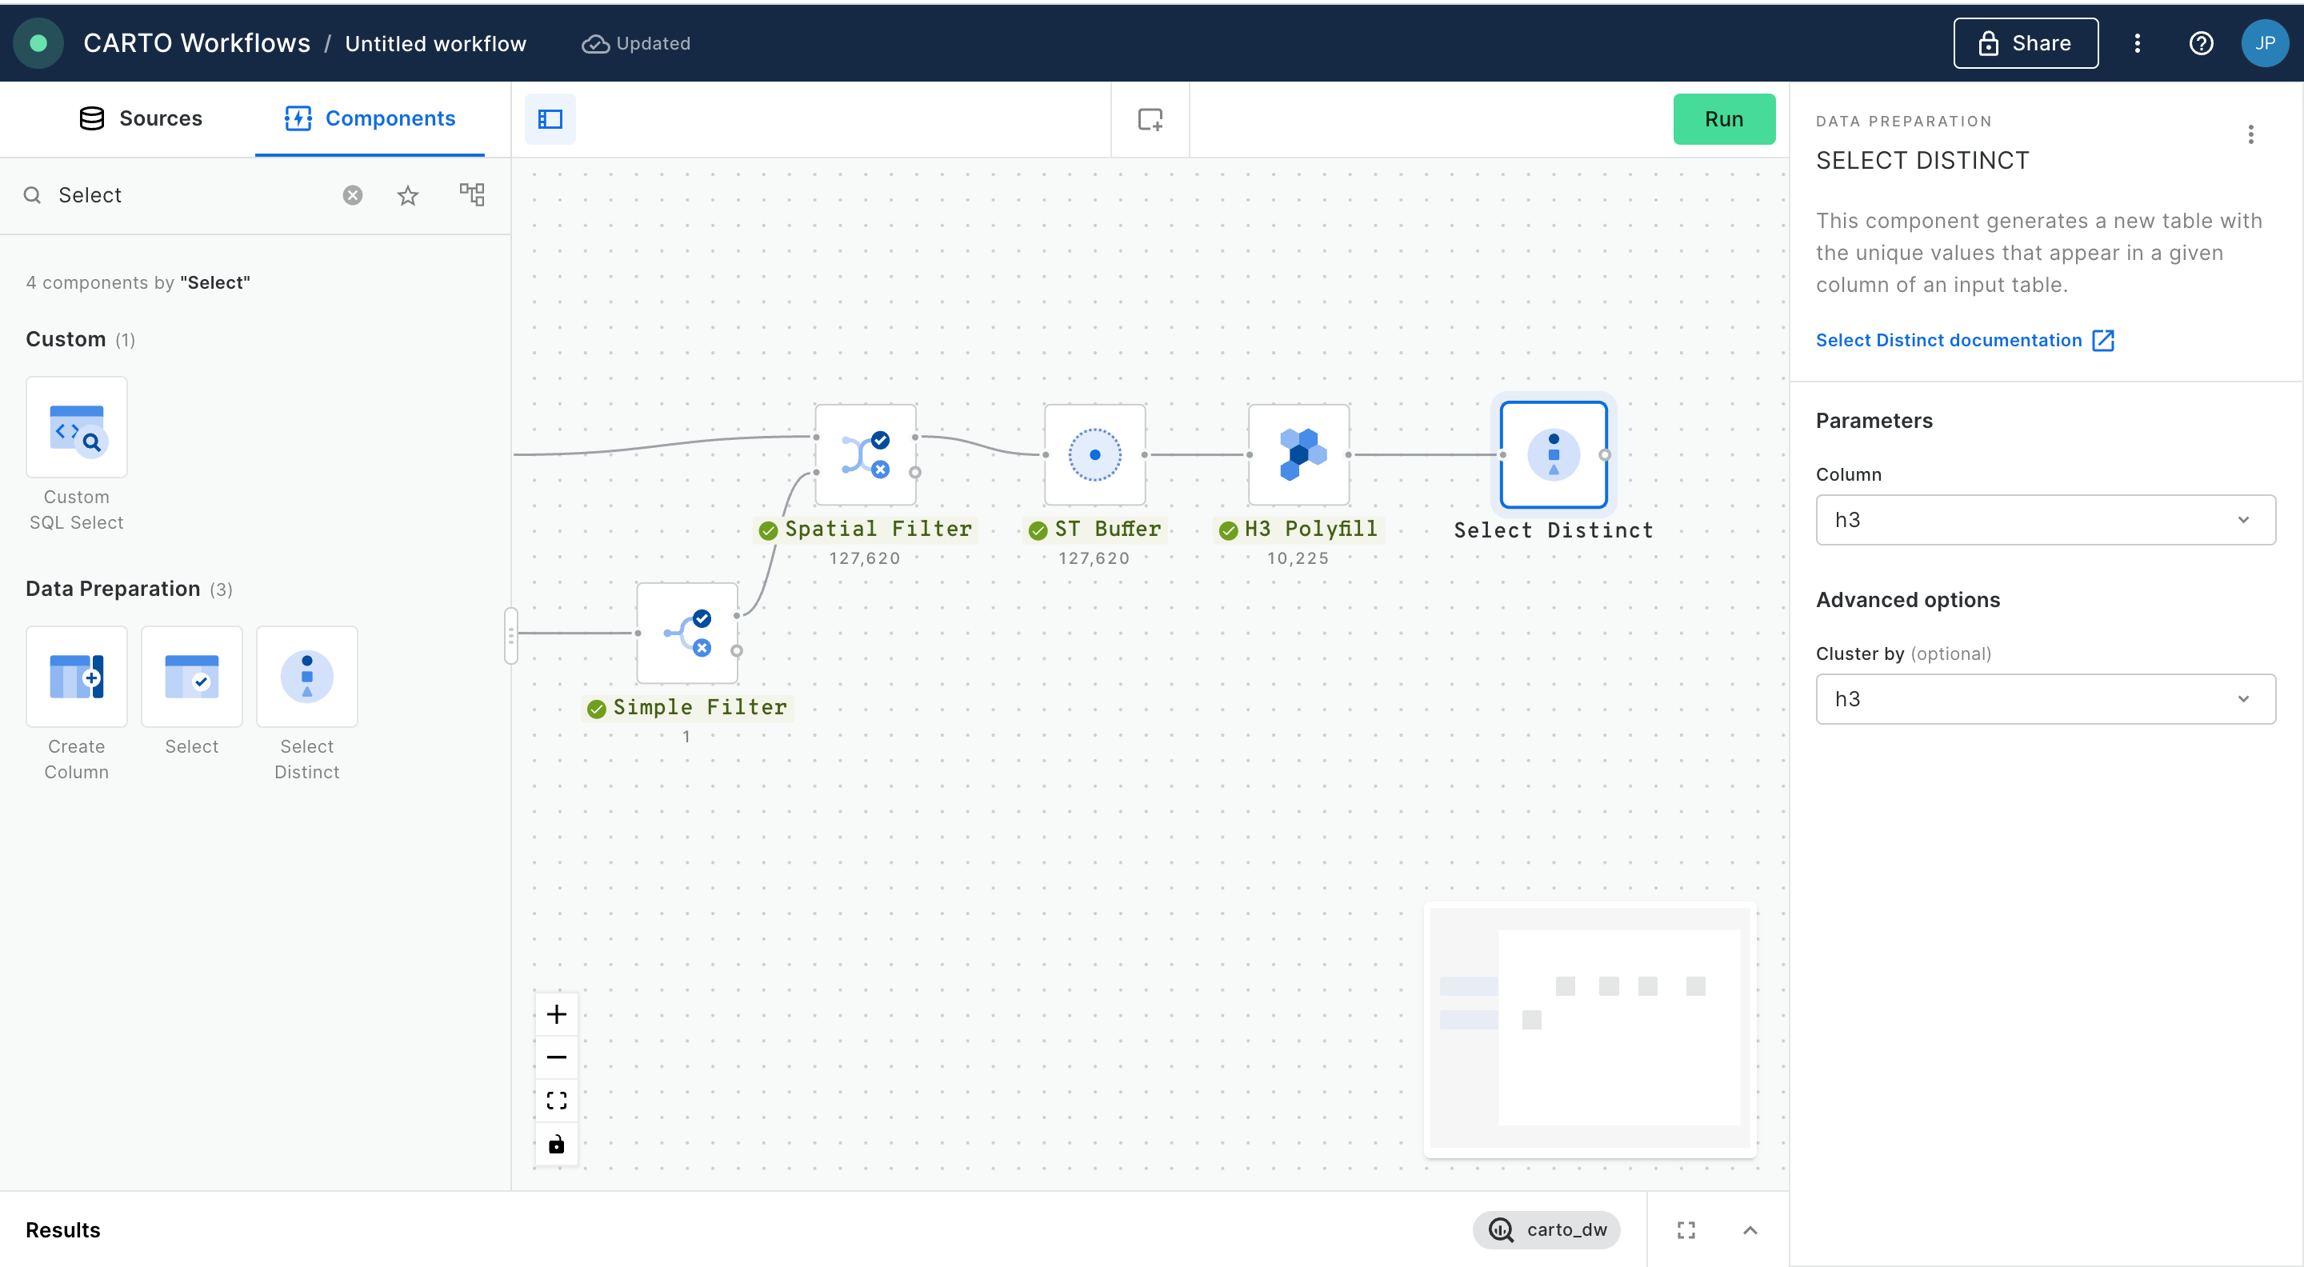
Task: Click the H3 Polyfill node on canvas
Action: point(1298,455)
